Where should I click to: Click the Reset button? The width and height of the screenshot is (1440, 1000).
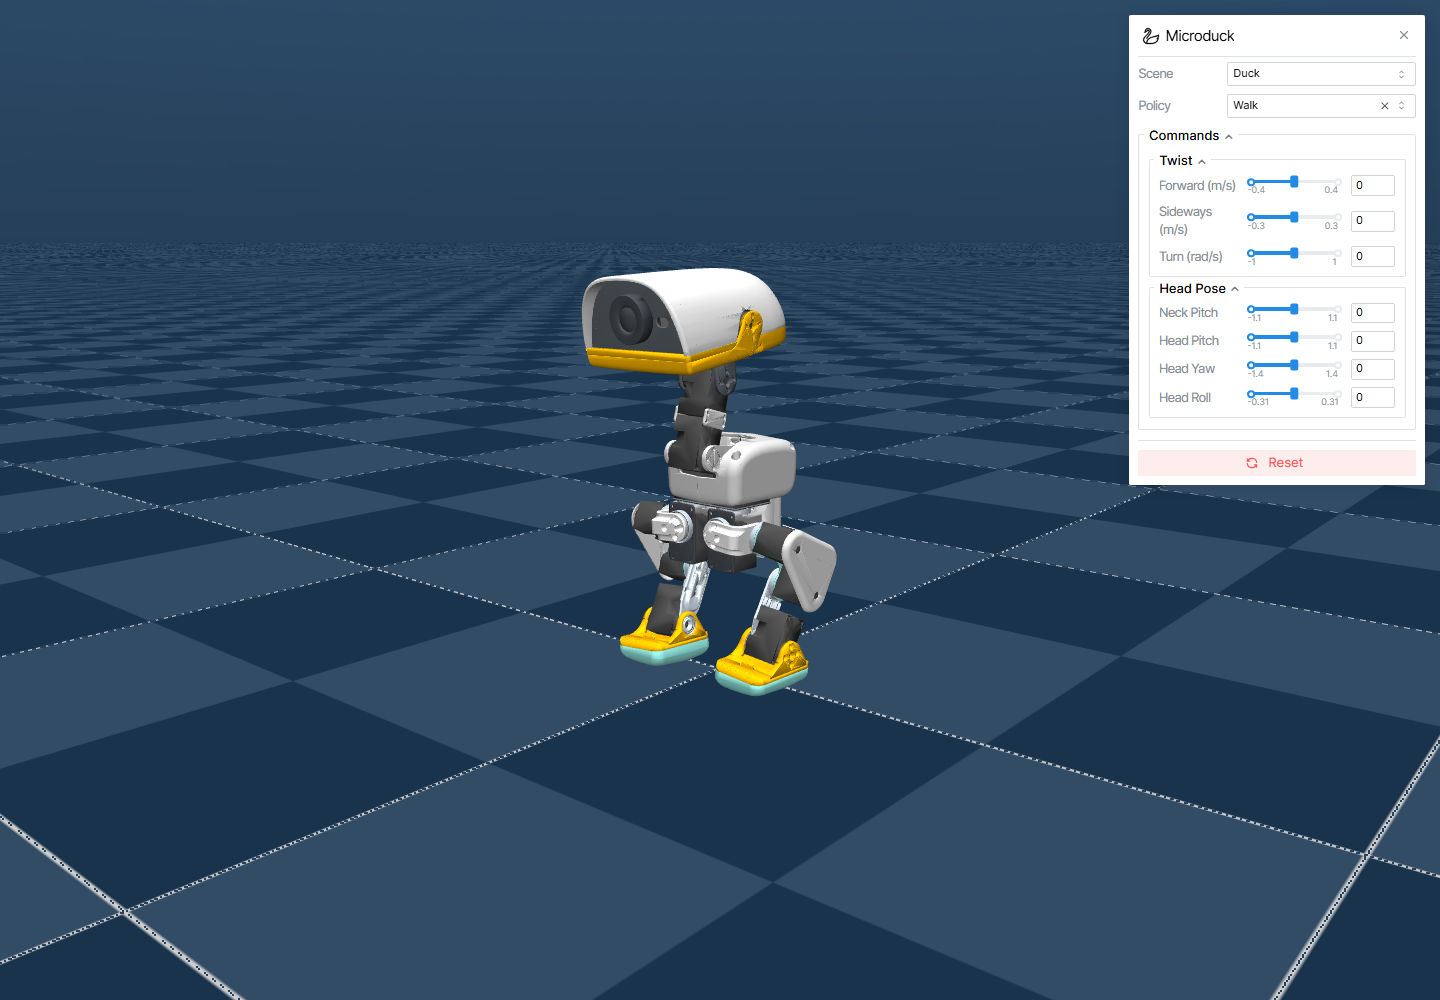(x=1276, y=463)
